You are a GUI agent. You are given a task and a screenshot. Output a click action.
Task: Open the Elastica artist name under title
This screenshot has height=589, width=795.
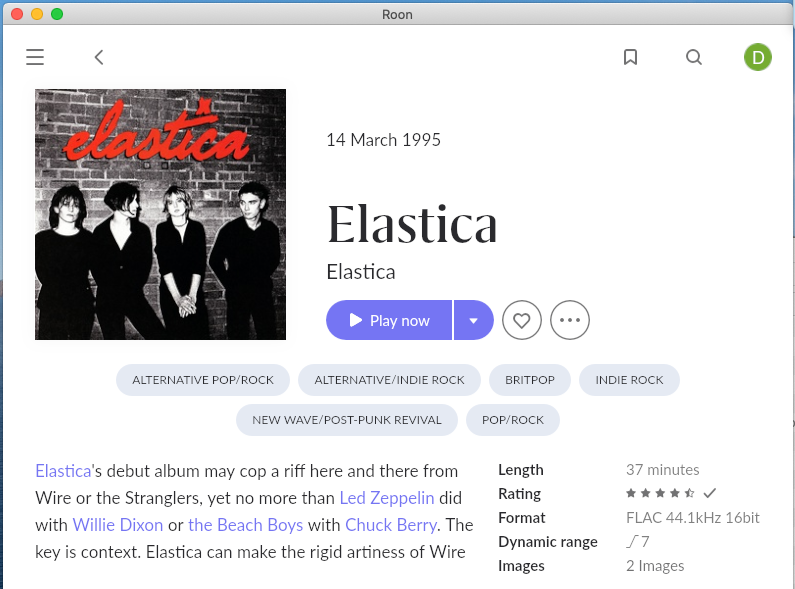point(360,272)
